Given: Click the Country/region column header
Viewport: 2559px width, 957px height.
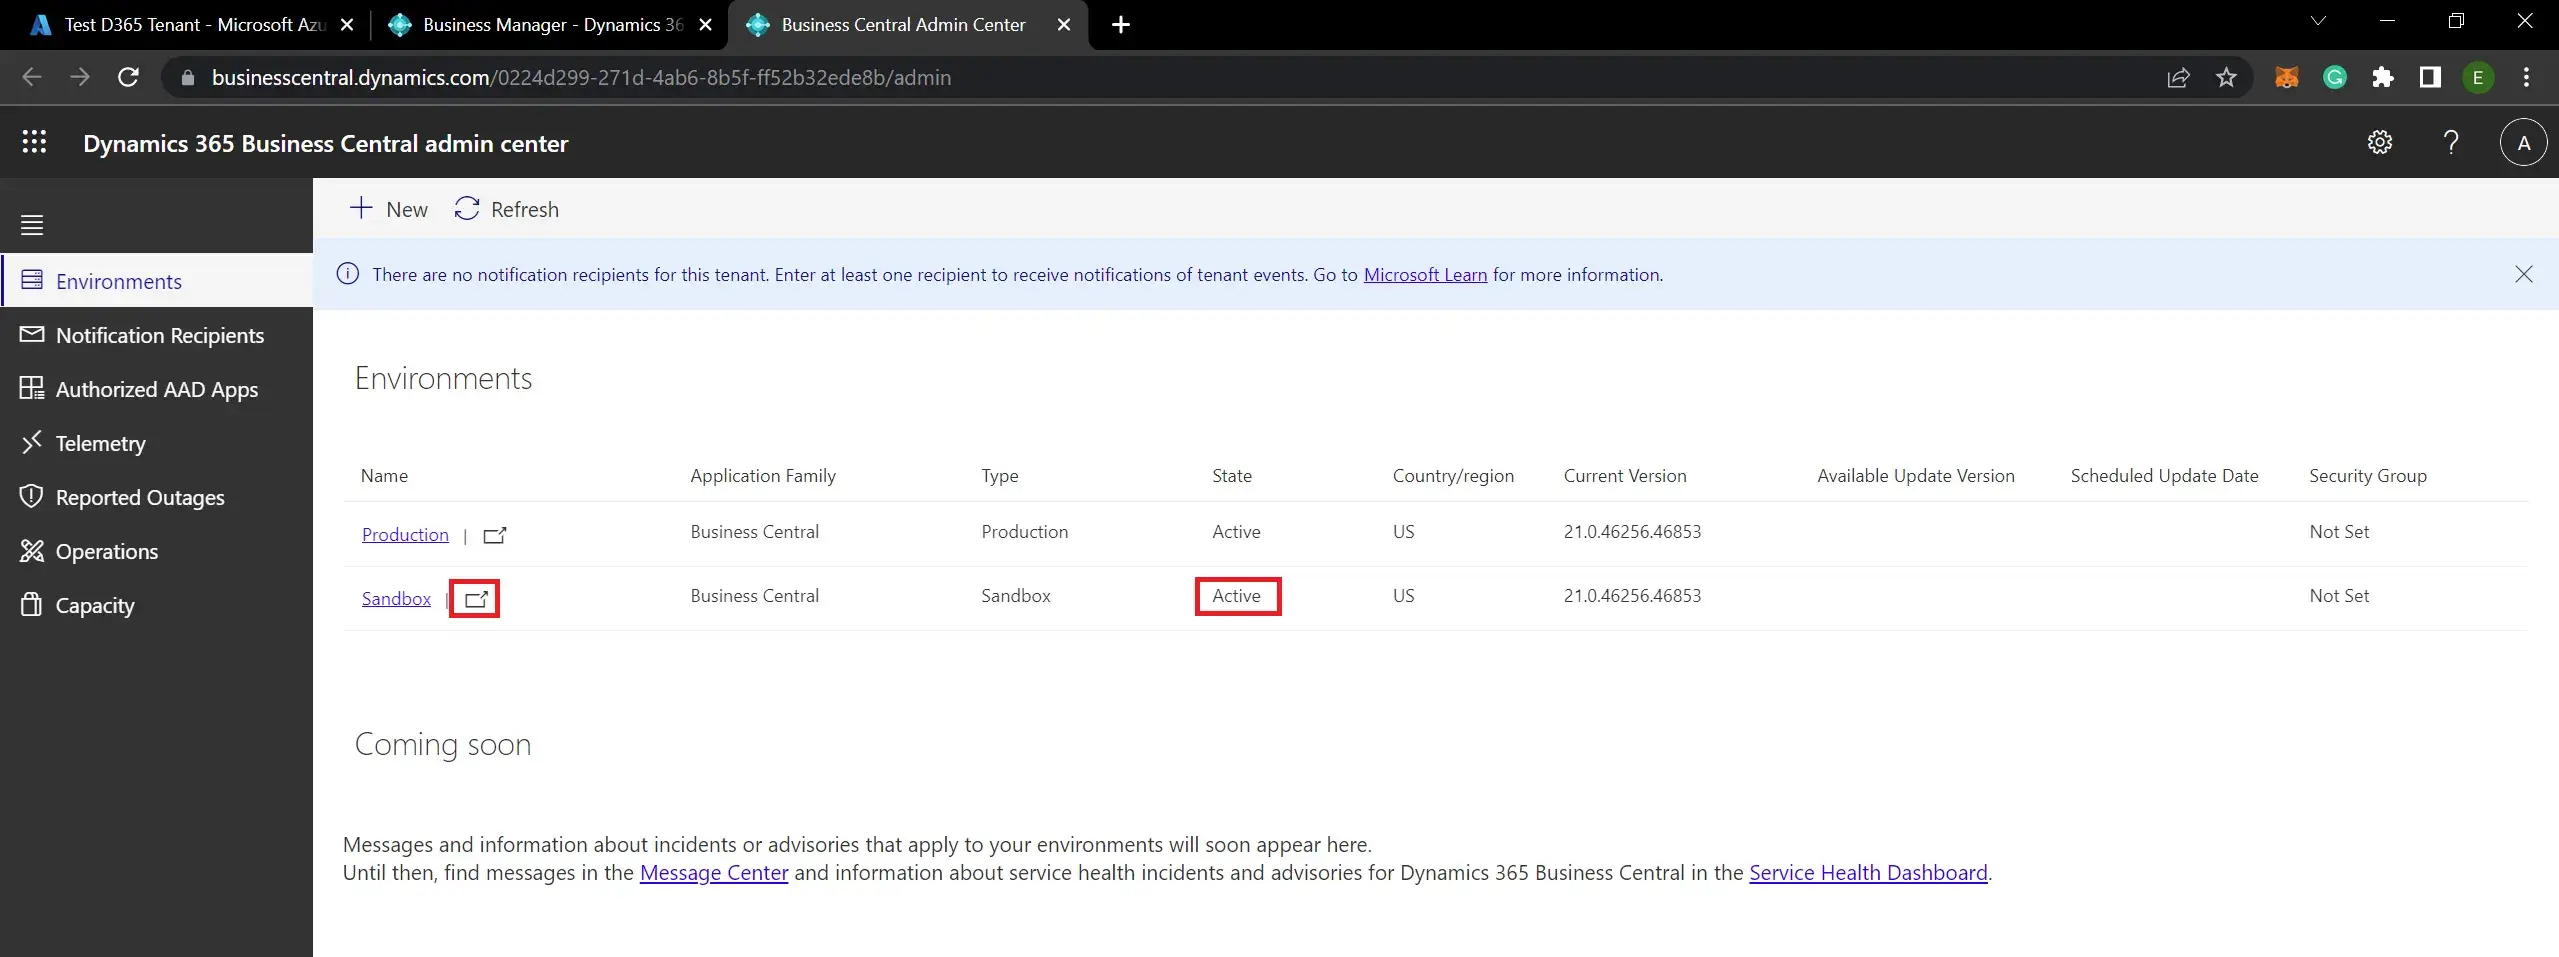Looking at the screenshot, I should [1453, 476].
